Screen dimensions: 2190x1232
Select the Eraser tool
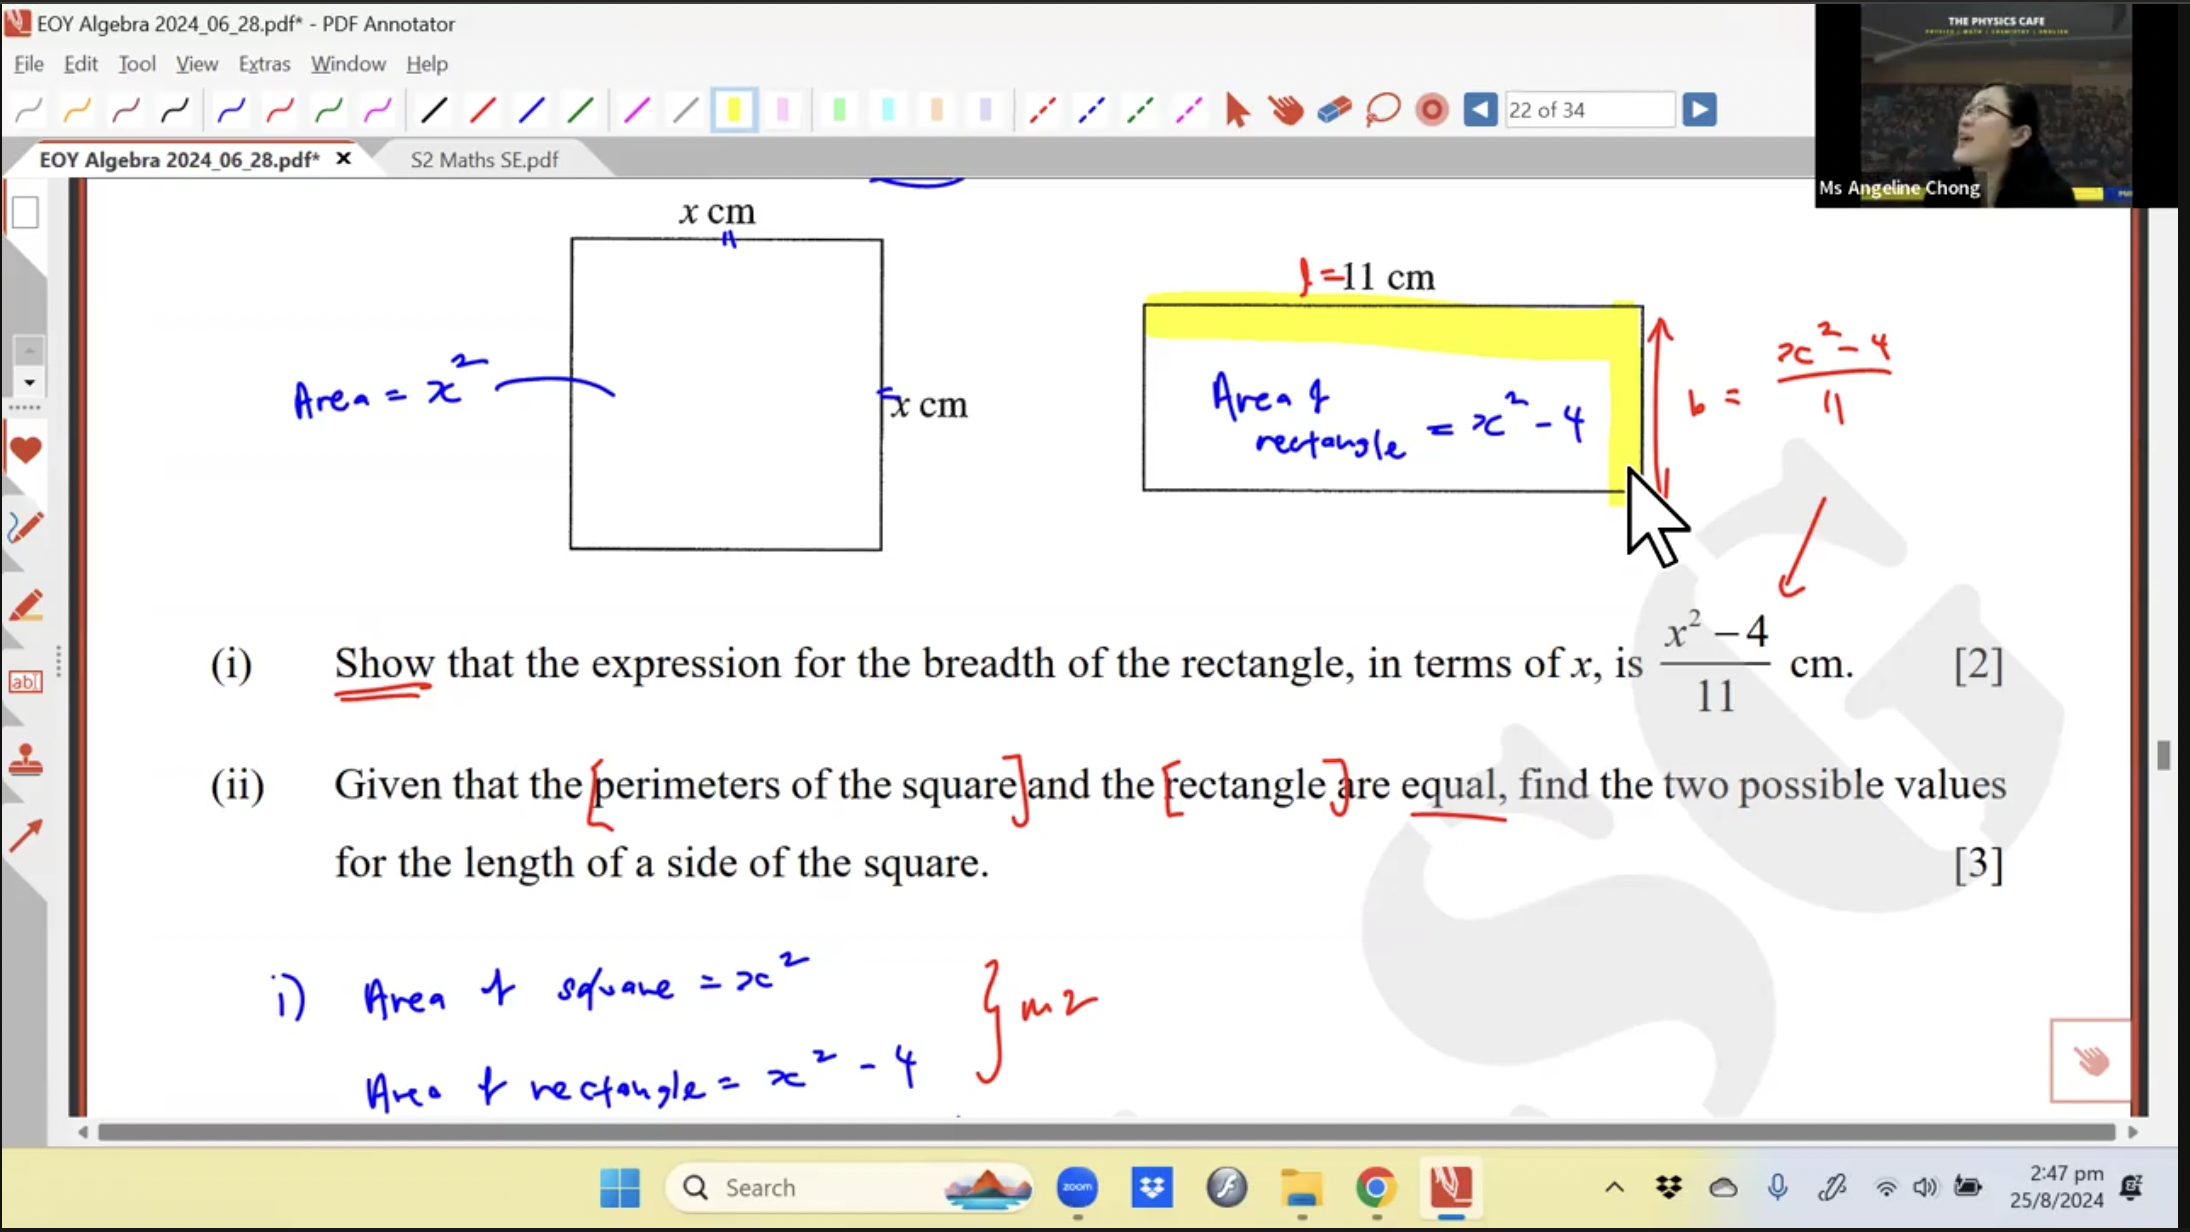tap(1332, 110)
